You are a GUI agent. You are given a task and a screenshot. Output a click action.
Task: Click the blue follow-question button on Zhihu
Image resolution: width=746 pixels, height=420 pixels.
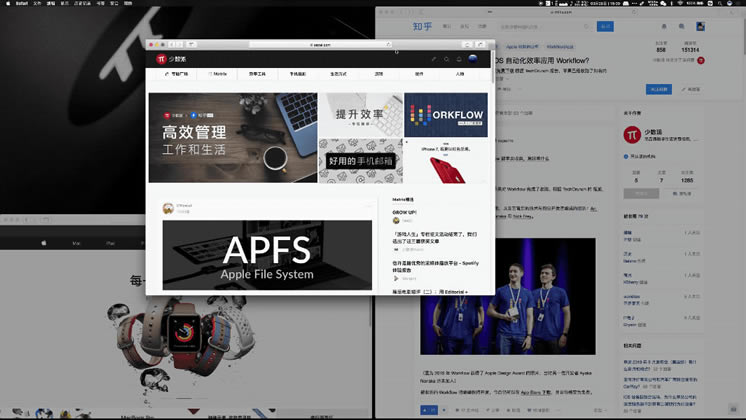[659, 89]
